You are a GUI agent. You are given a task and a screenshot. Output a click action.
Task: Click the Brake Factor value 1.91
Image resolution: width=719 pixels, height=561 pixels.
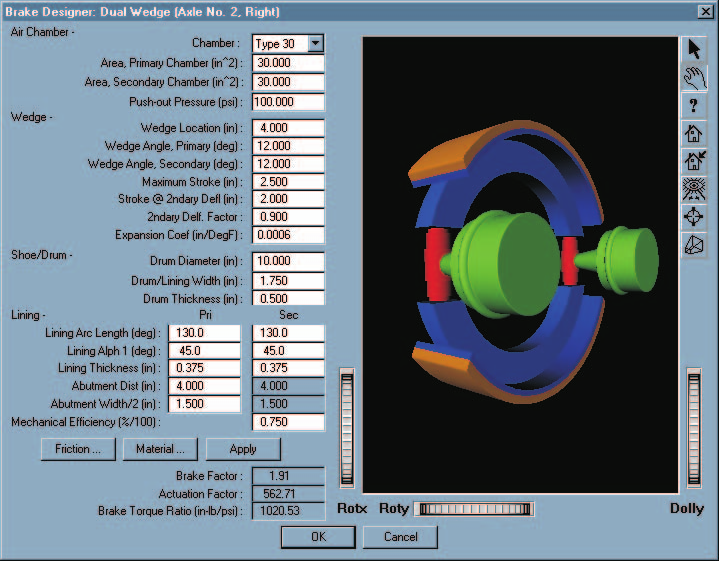click(288, 476)
